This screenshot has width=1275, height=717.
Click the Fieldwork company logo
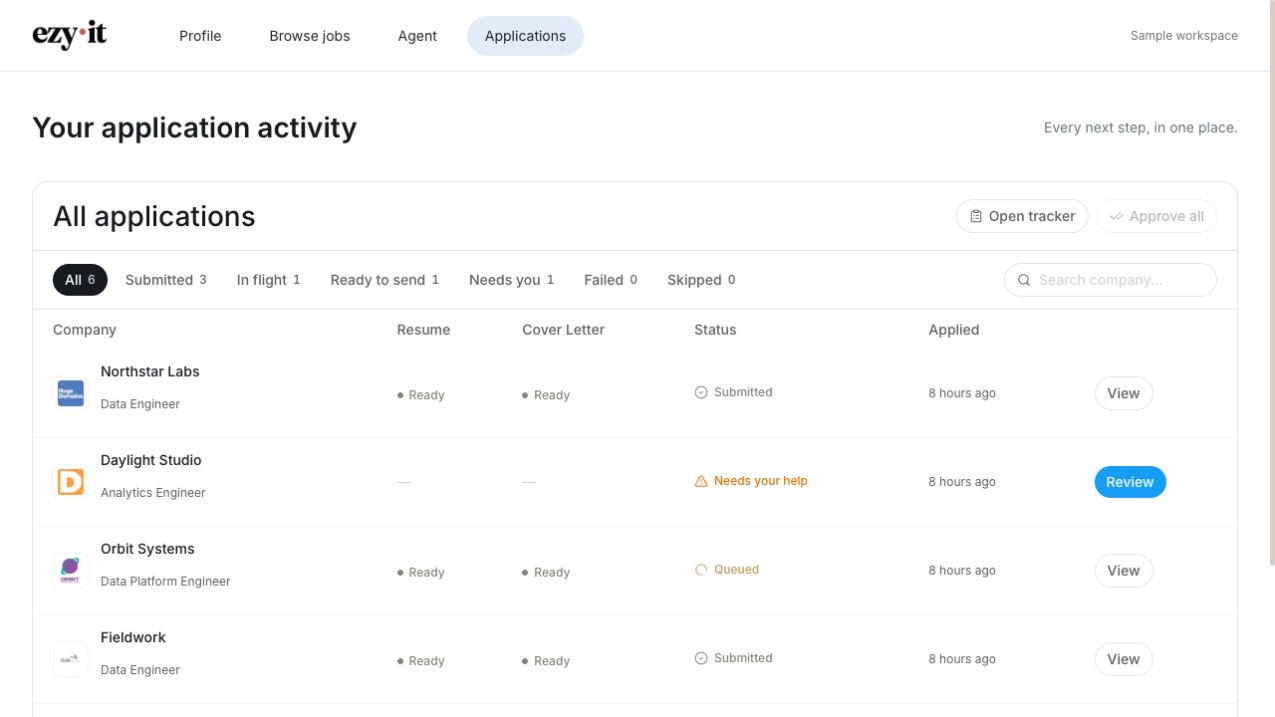click(70, 659)
